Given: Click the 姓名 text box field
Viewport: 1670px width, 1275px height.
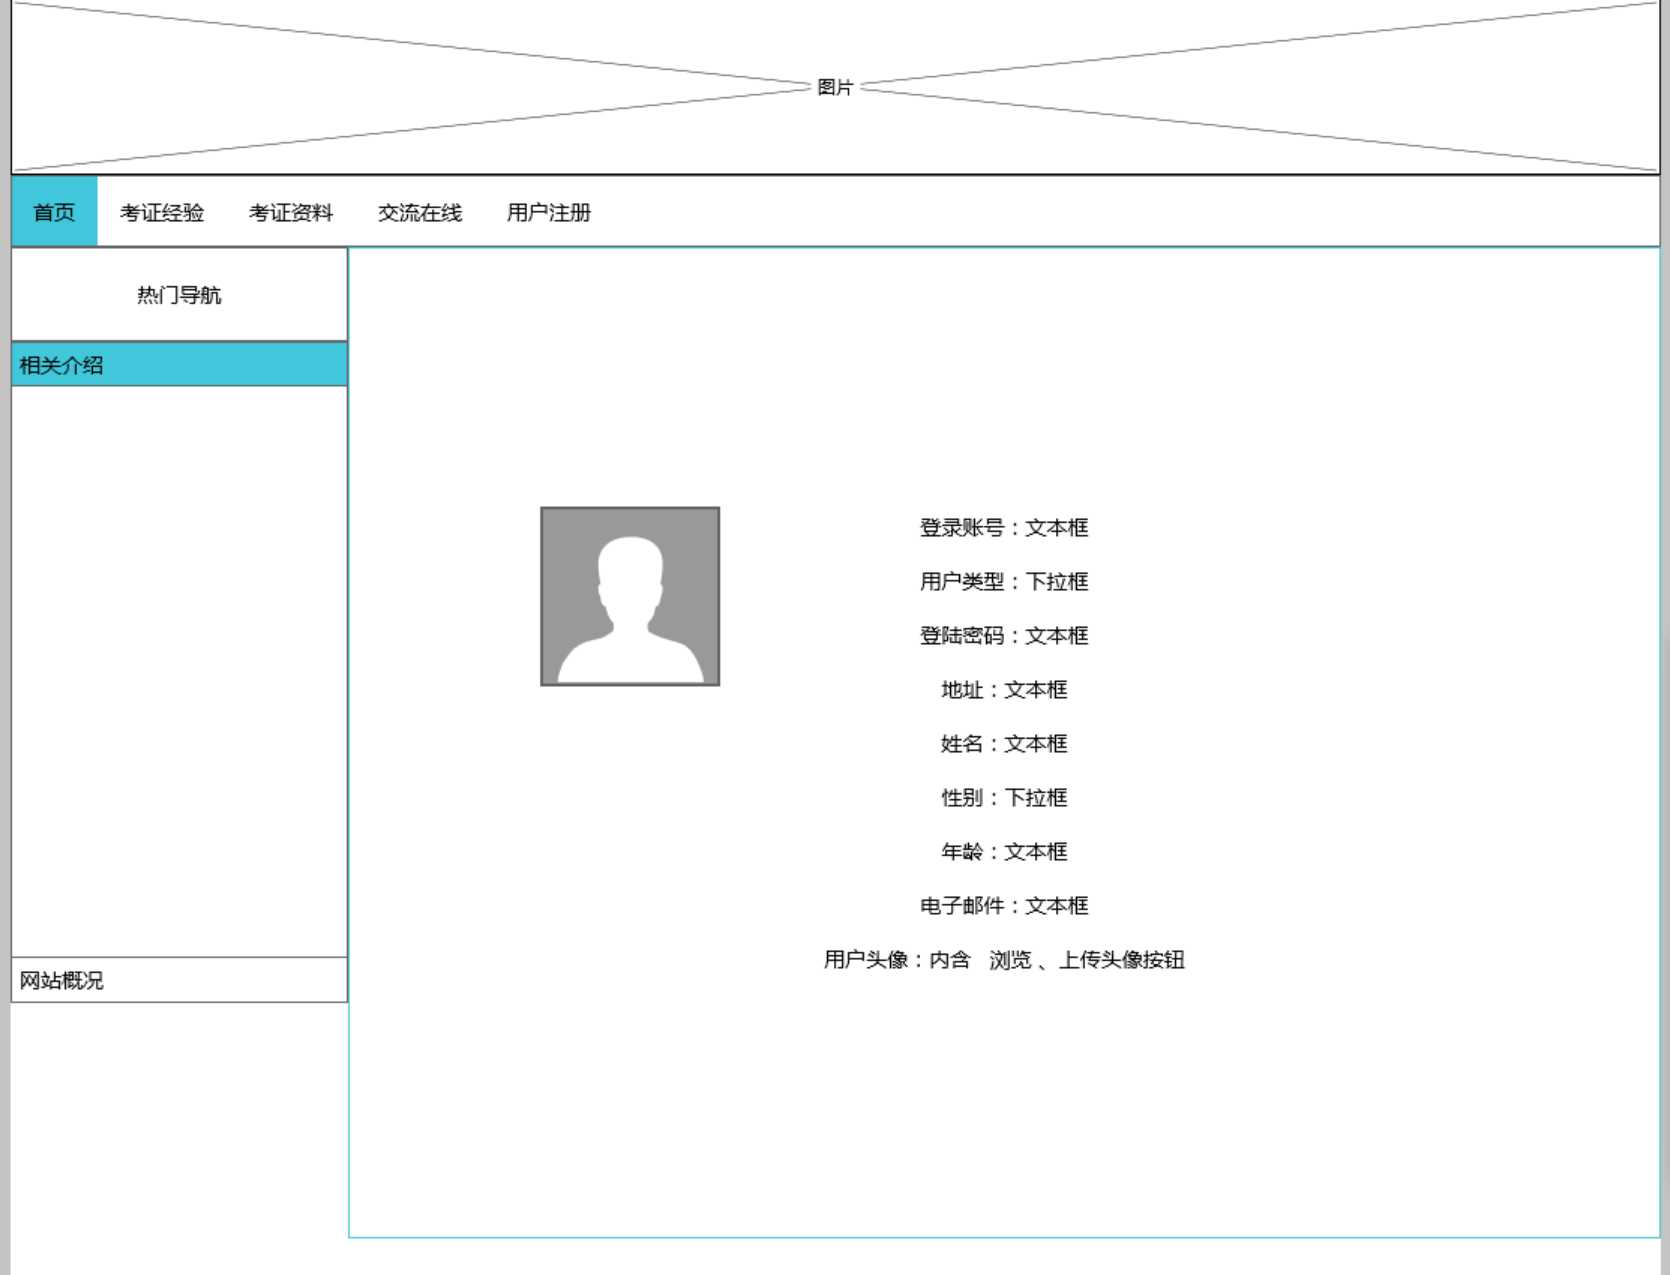Looking at the screenshot, I should pyautogui.click(x=1004, y=744).
